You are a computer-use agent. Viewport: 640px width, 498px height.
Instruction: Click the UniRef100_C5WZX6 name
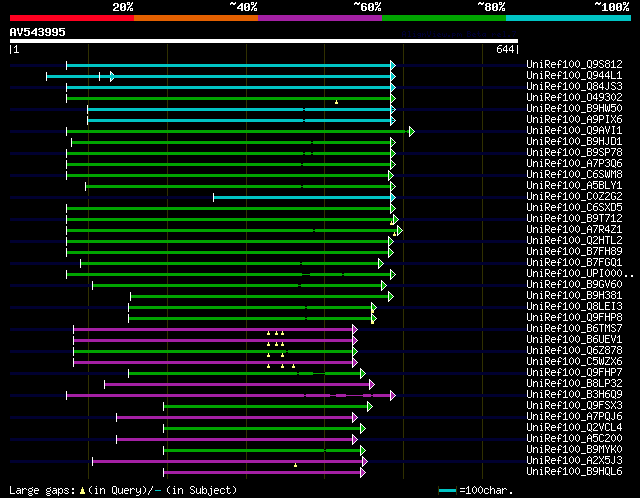(x=574, y=362)
